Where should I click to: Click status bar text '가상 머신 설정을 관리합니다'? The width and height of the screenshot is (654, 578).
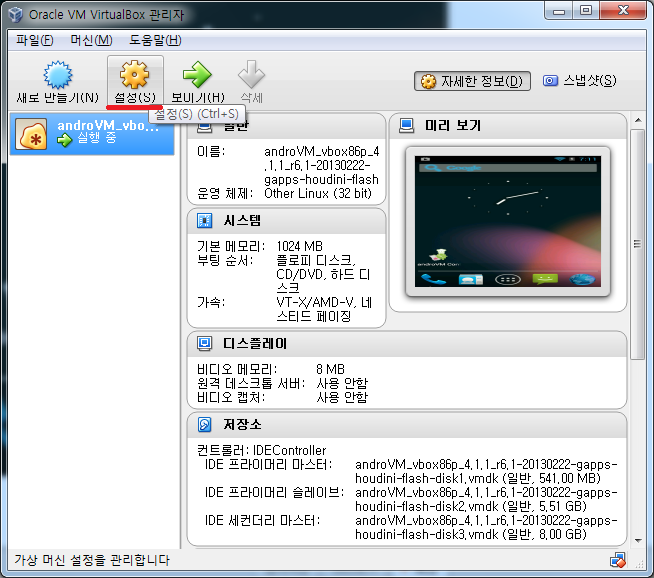(x=92, y=560)
